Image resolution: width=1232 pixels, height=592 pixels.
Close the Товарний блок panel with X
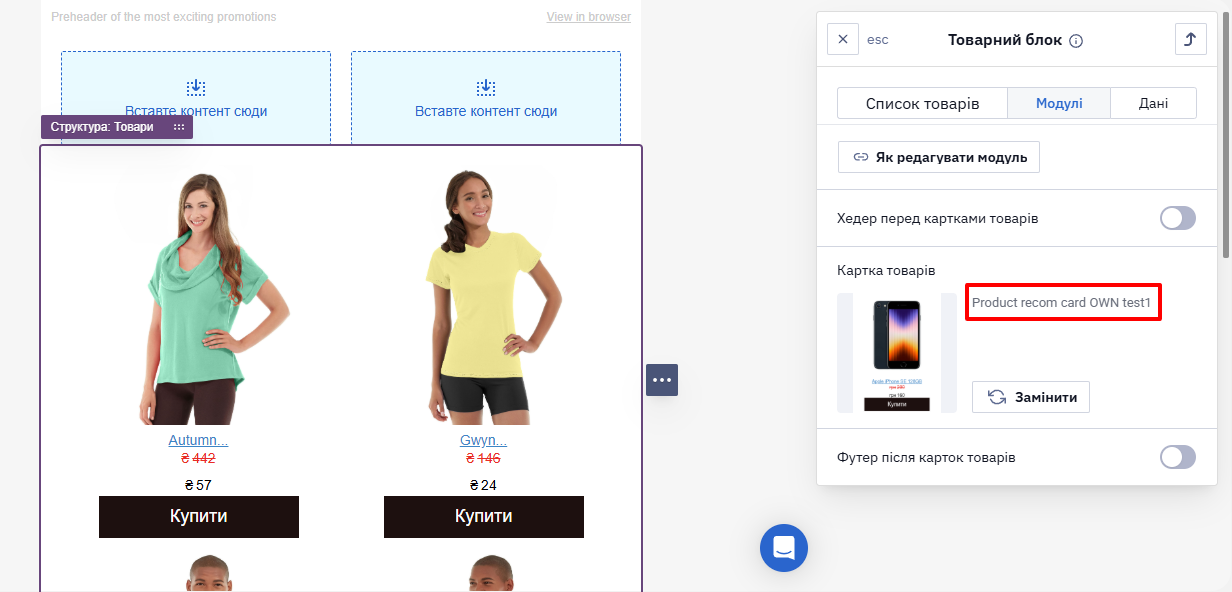(843, 40)
